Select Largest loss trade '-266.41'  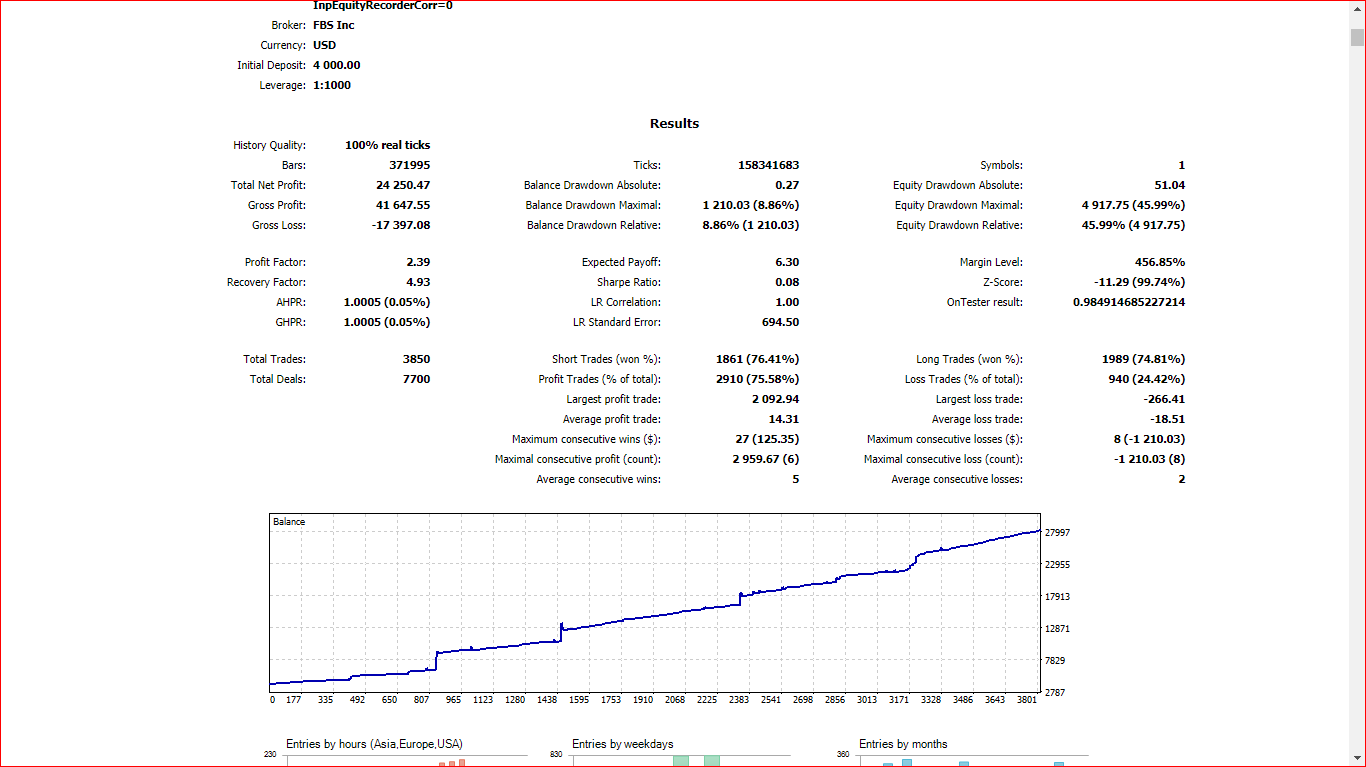pos(1164,399)
